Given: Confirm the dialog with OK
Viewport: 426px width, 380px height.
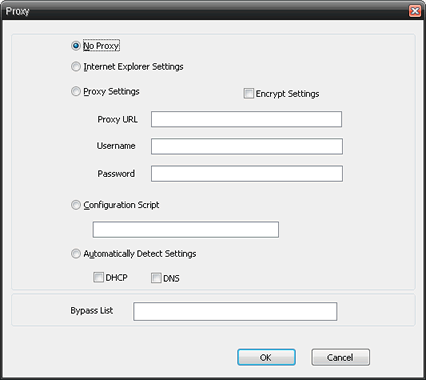Looking at the screenshot, I should pos(266,357).
